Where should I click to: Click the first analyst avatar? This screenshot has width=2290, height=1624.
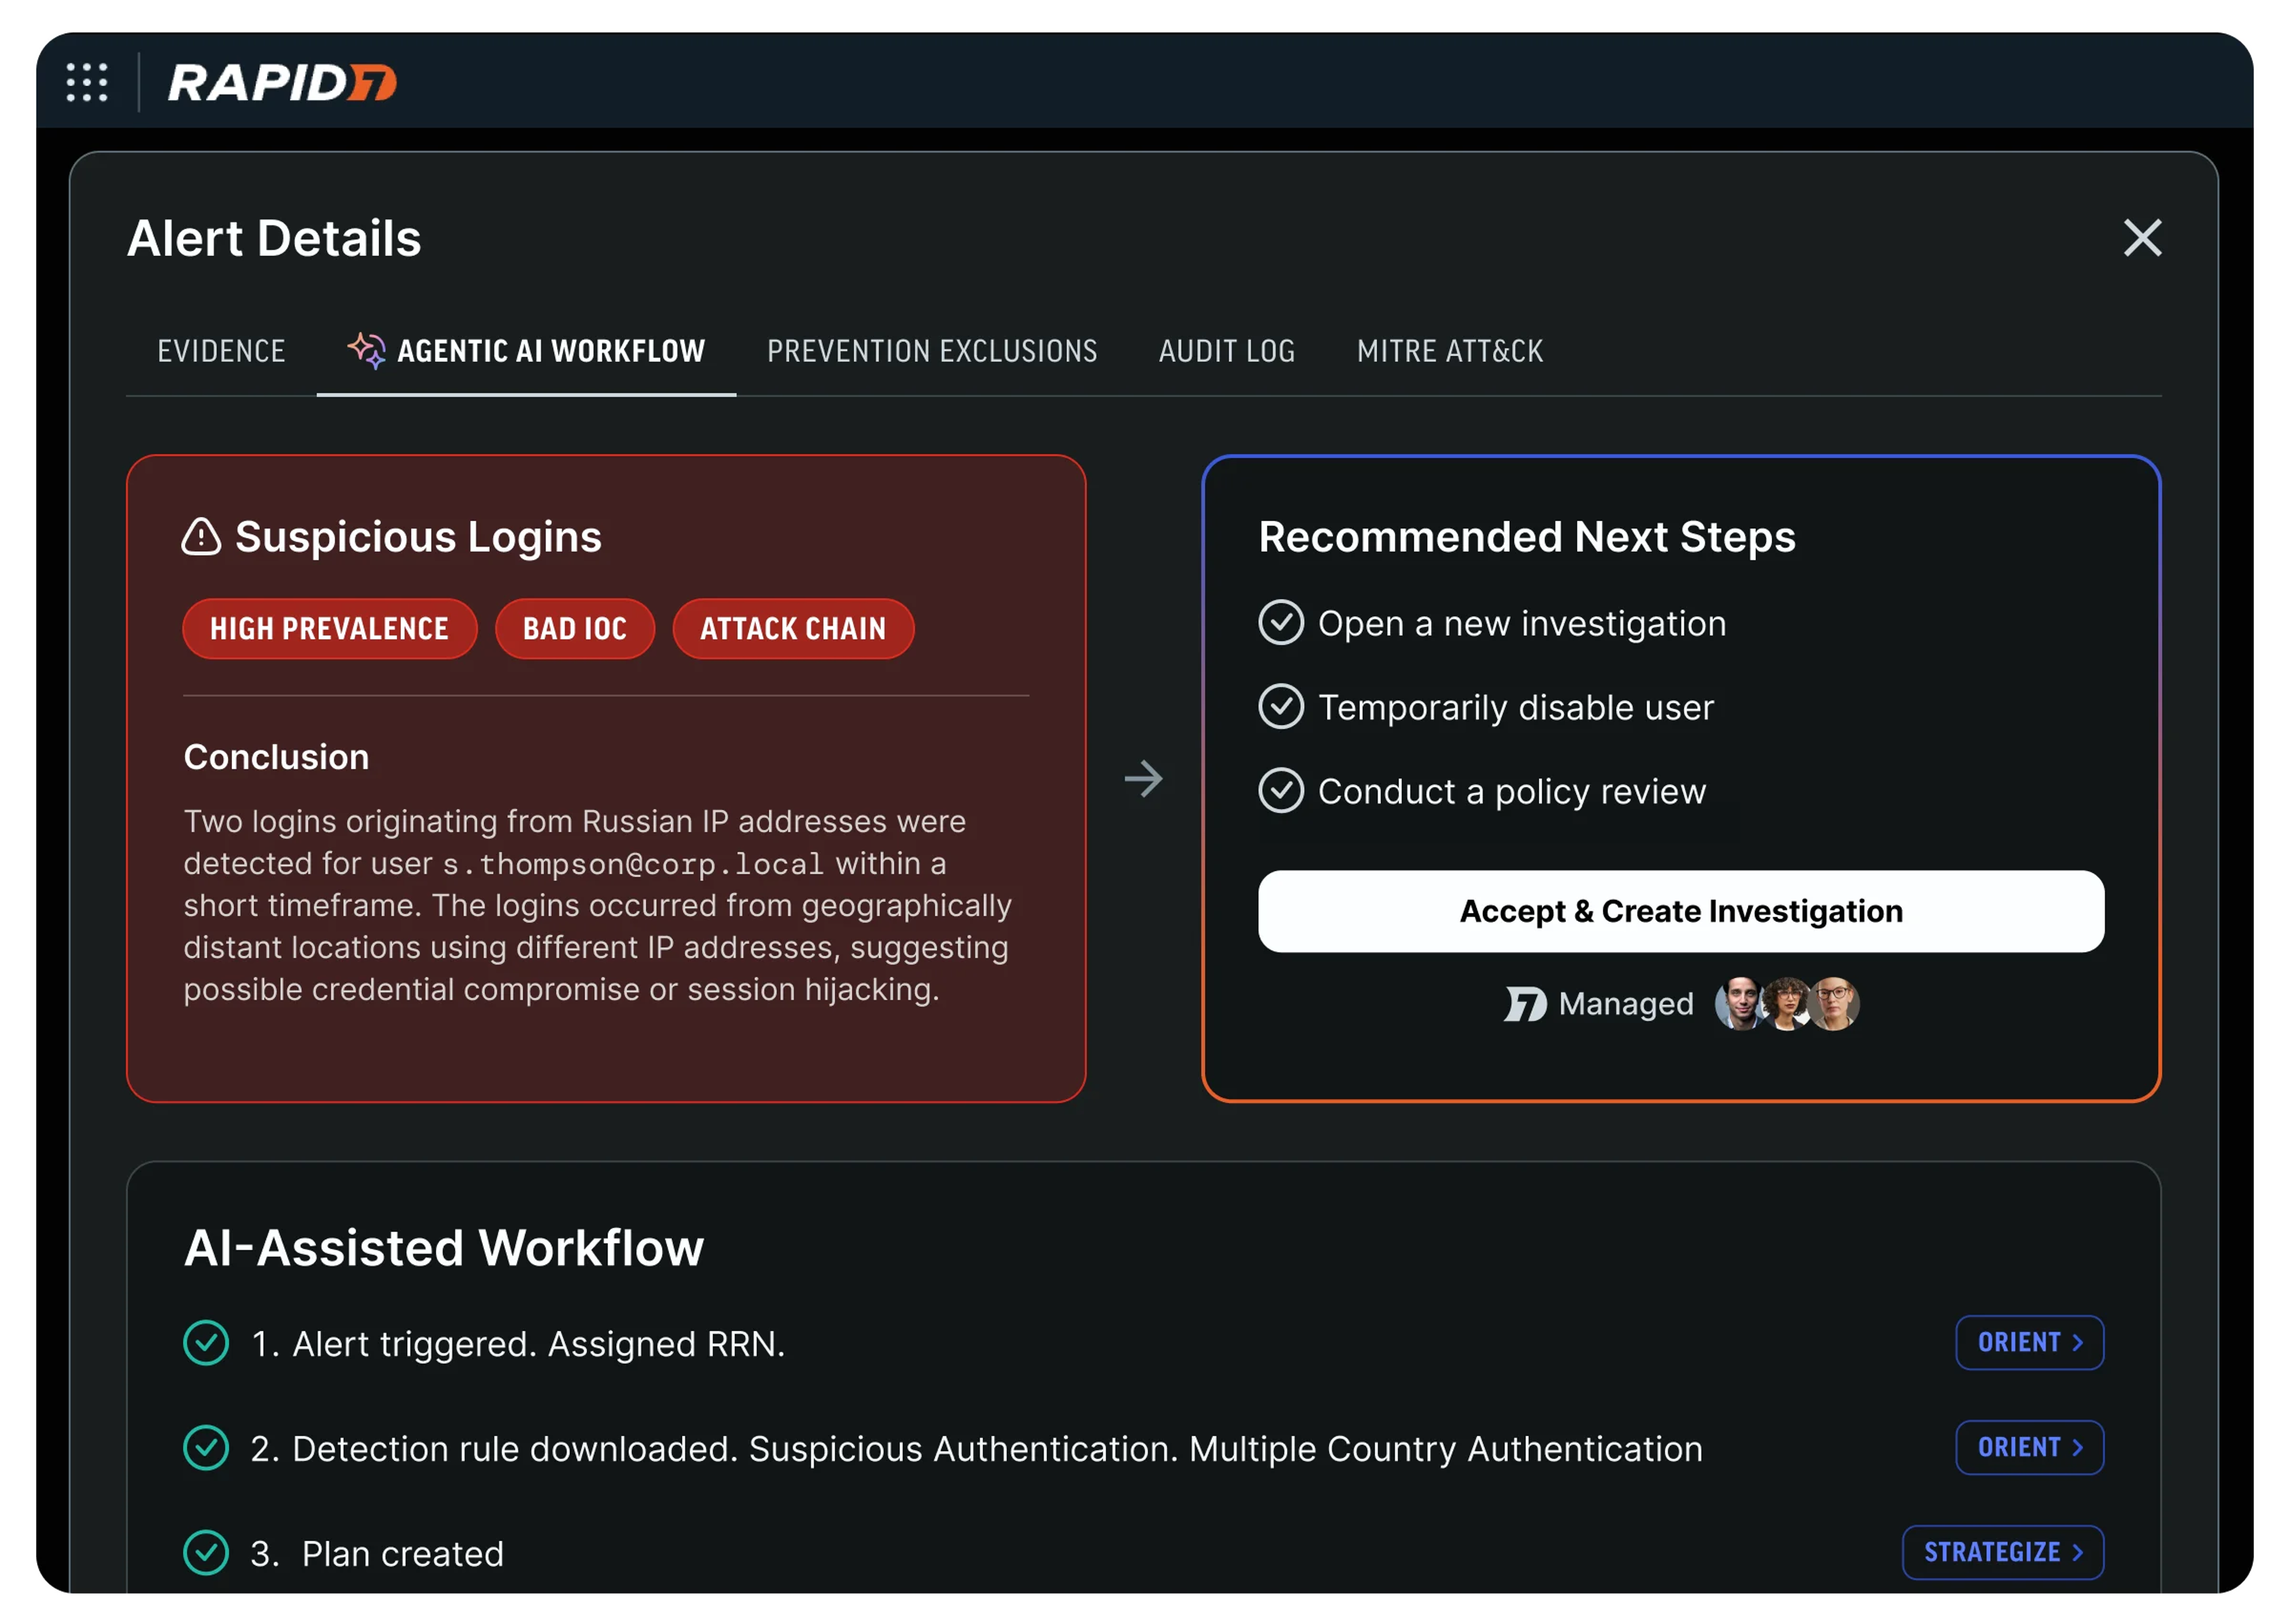tap(1739, 1004)
